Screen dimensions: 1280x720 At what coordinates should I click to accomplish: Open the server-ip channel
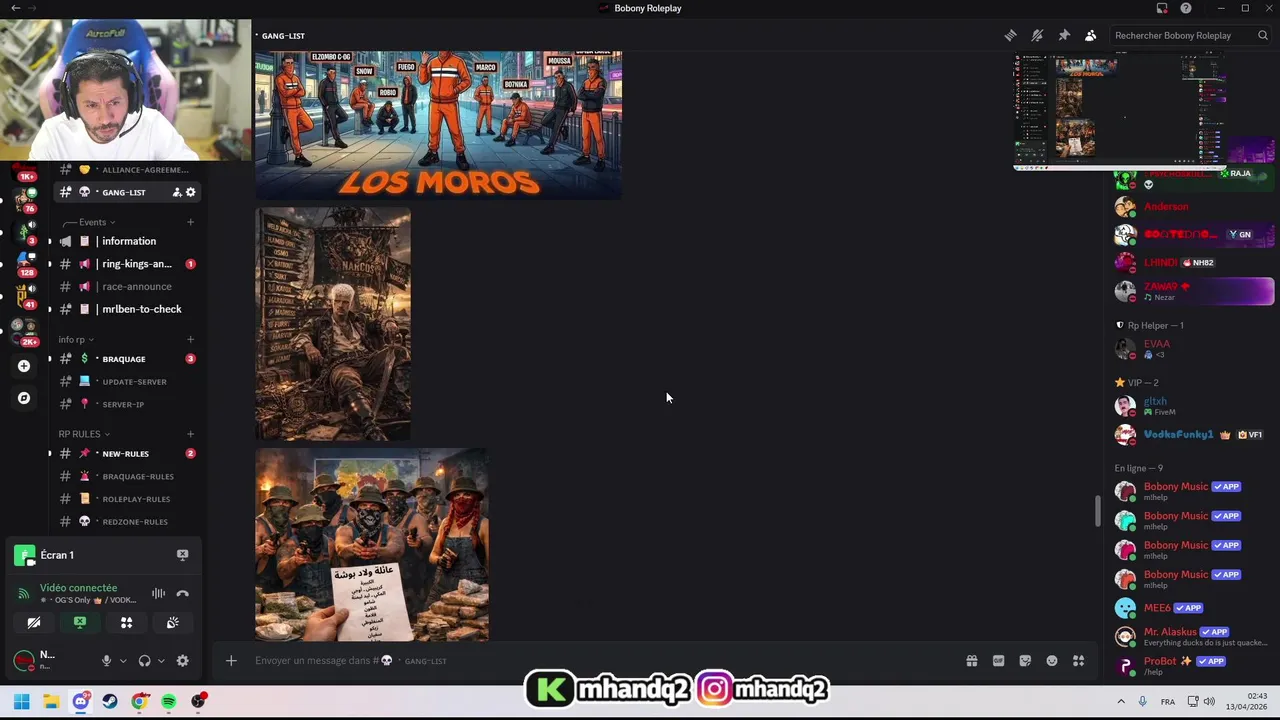click(x=125, y=404)
